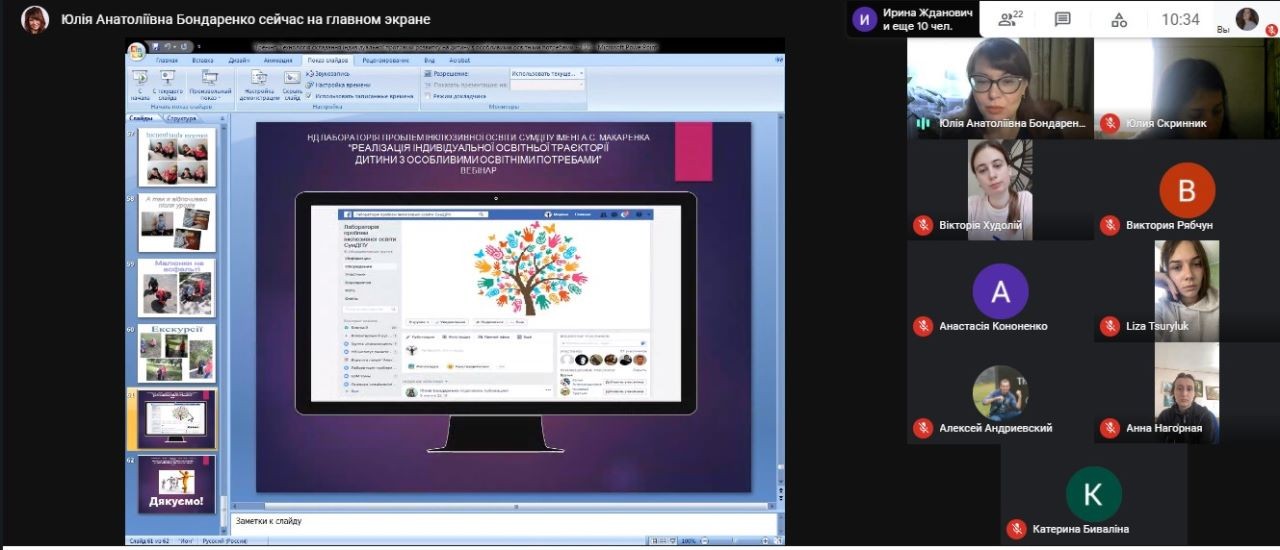This screenshot has width=1280, height=550.
Task: Switch to the Structure outline tab
Action: tap(181, 118)
